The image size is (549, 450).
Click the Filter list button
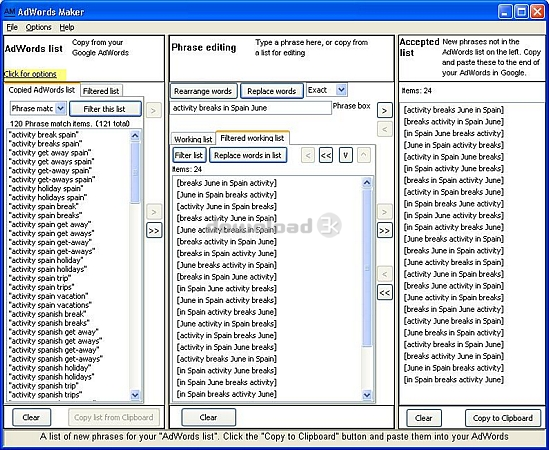pyautogui.click(x=189, y=155)
